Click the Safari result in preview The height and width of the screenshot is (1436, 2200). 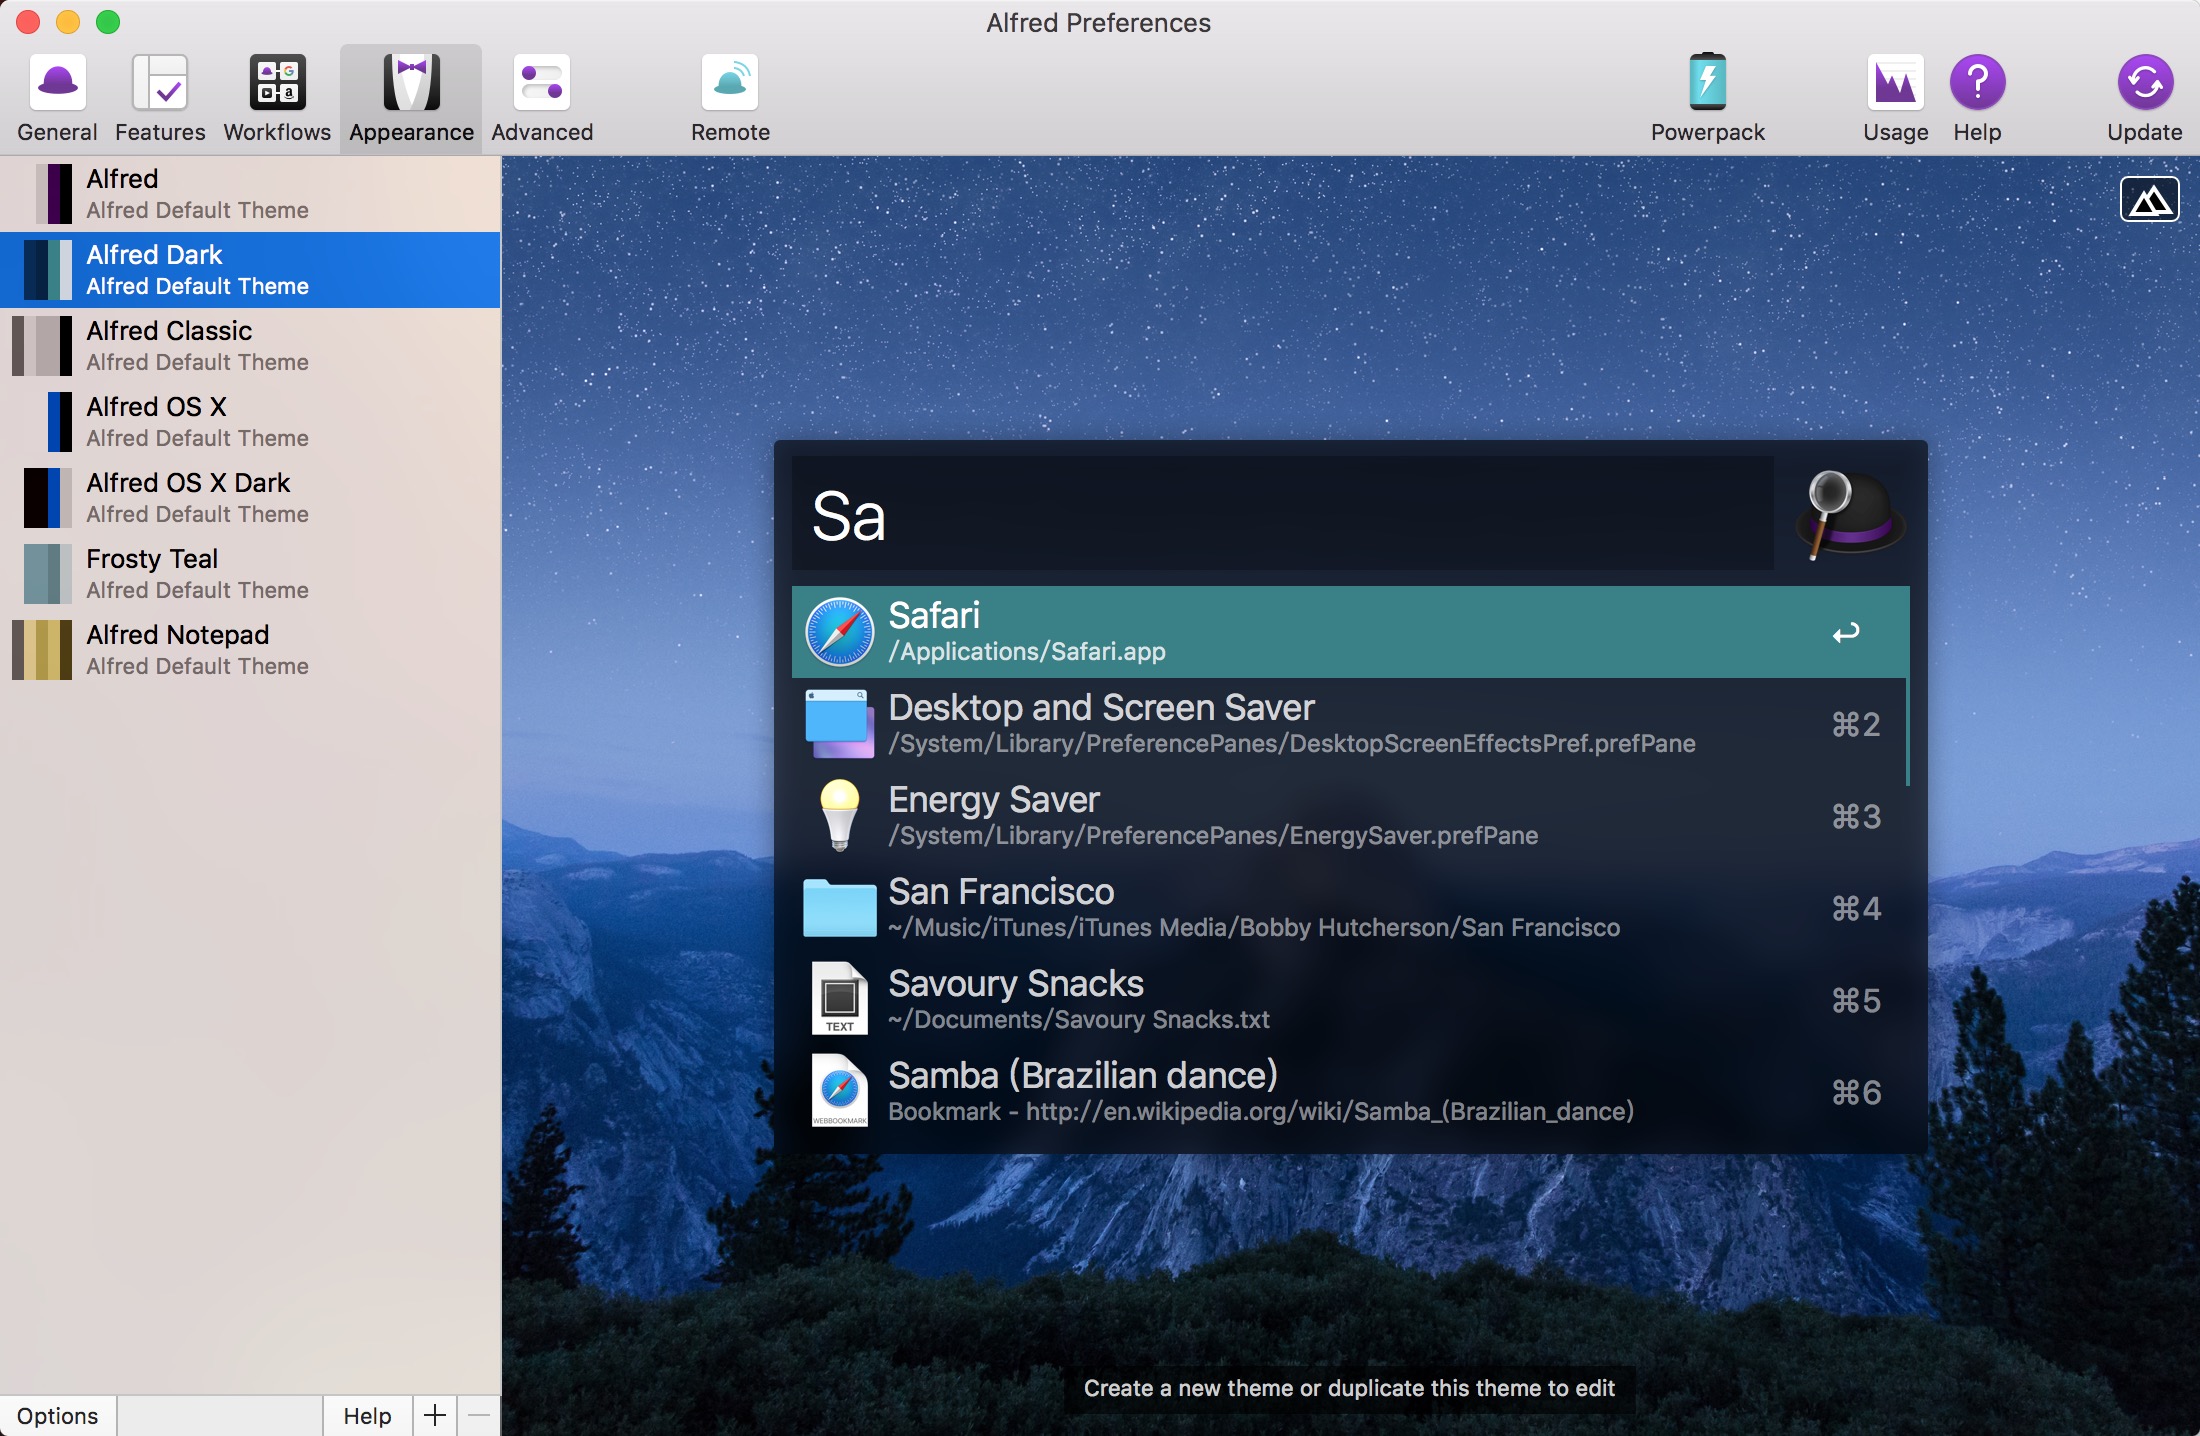coord(1350,632)
